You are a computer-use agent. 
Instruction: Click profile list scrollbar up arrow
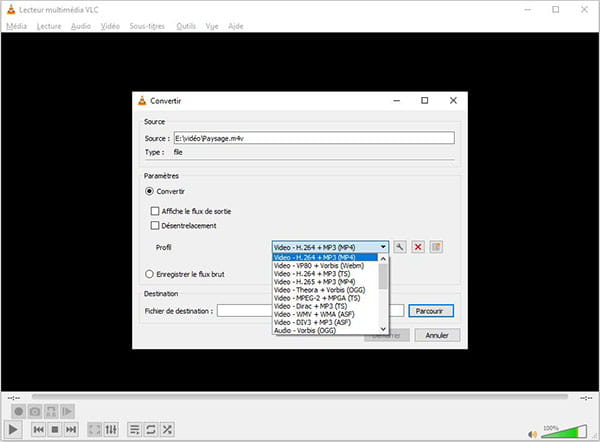[383, 259]
